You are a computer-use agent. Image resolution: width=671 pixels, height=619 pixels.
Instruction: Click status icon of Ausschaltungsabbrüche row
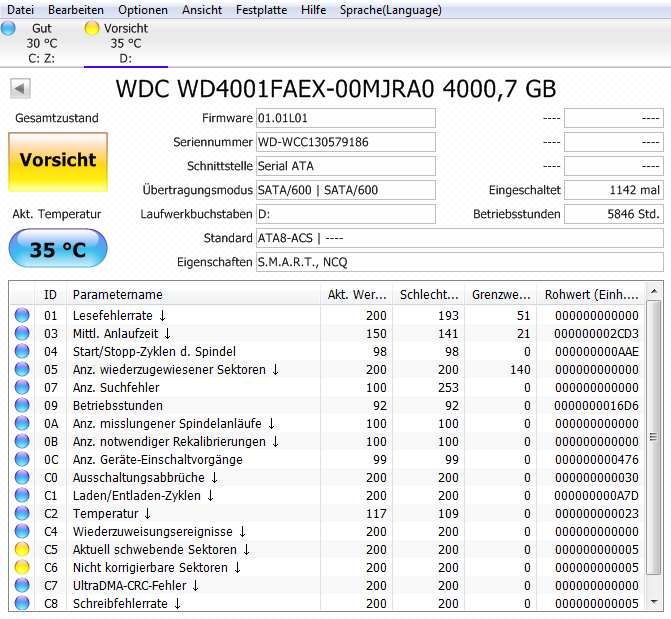(22, 477)
